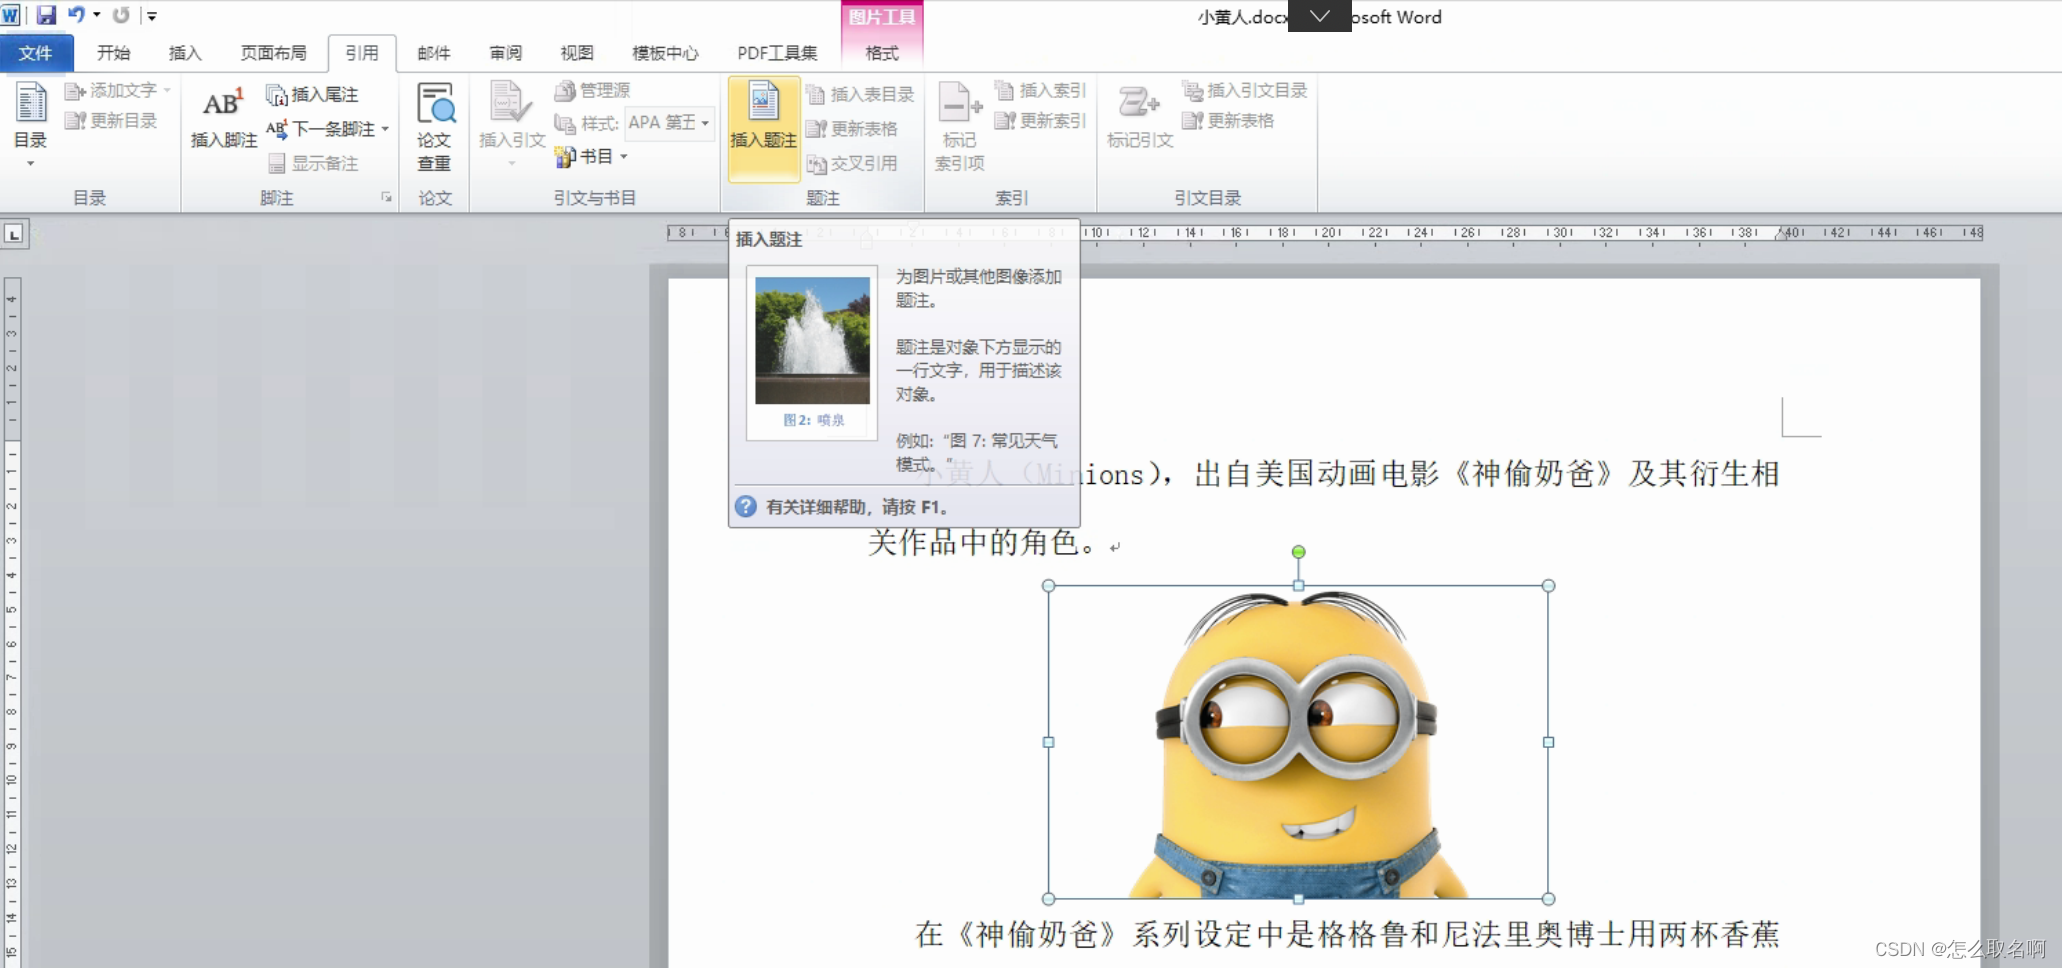
Task: Click the paragraph text starting 在《神偷奶爸》
Action: [1347, 934]
